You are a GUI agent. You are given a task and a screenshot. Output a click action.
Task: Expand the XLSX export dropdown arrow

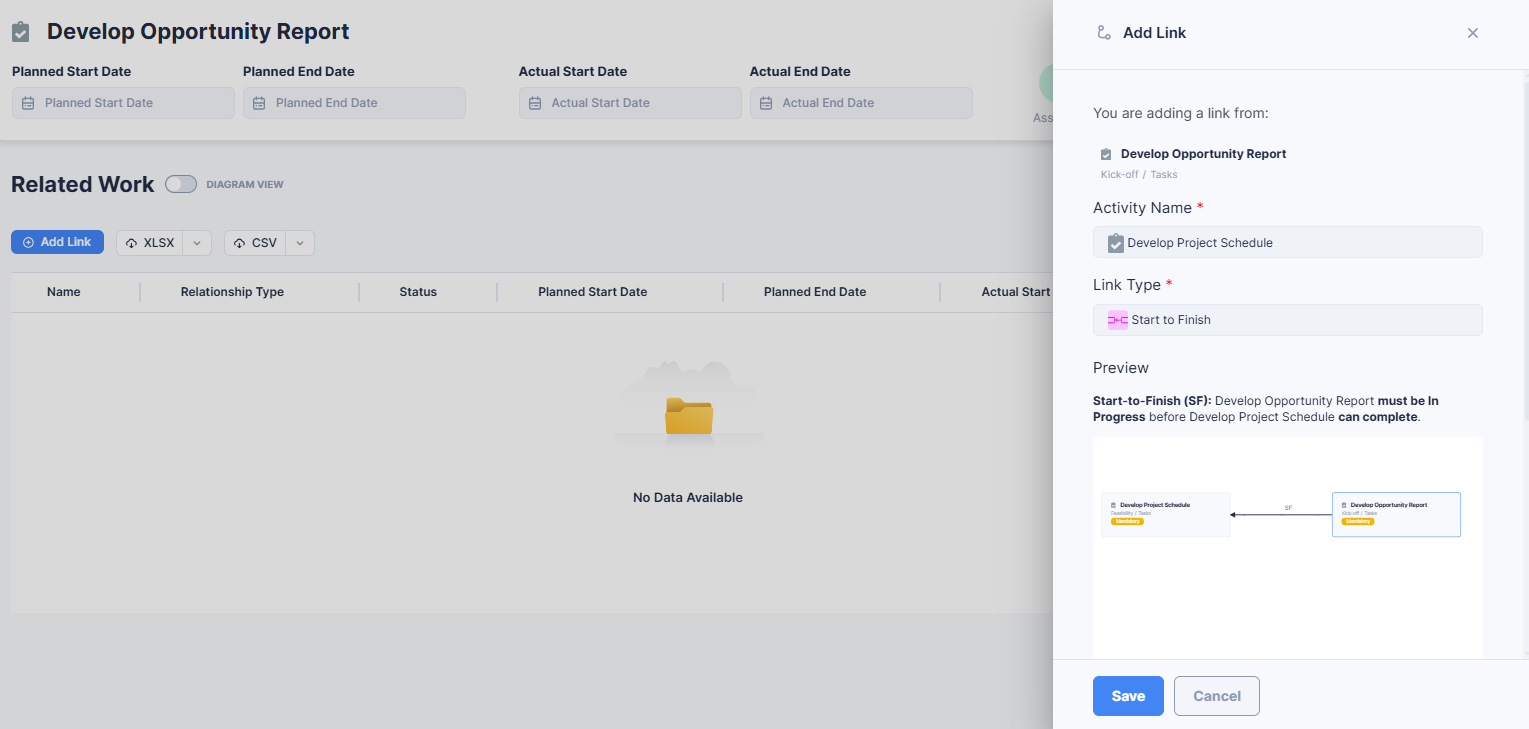click(197, 243)
